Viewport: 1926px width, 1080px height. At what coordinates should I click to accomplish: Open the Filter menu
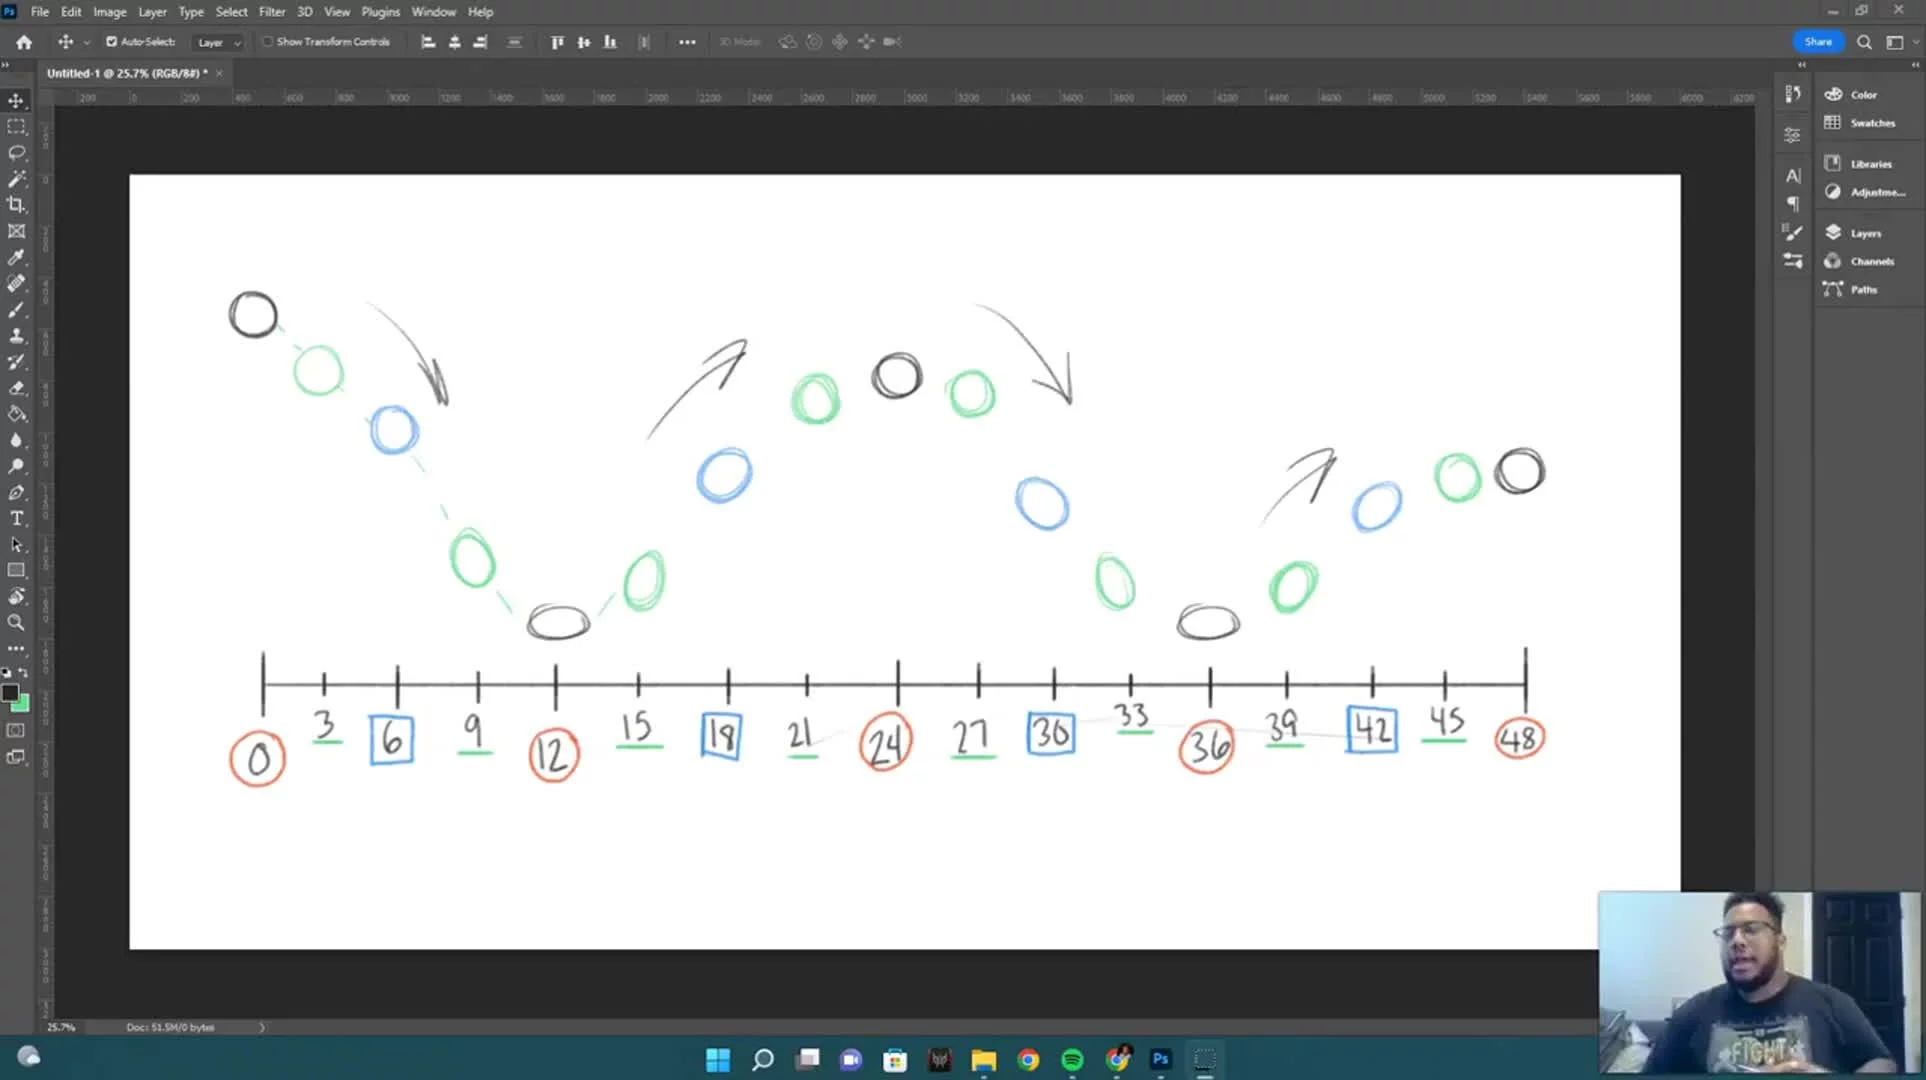tap(272, 12)
